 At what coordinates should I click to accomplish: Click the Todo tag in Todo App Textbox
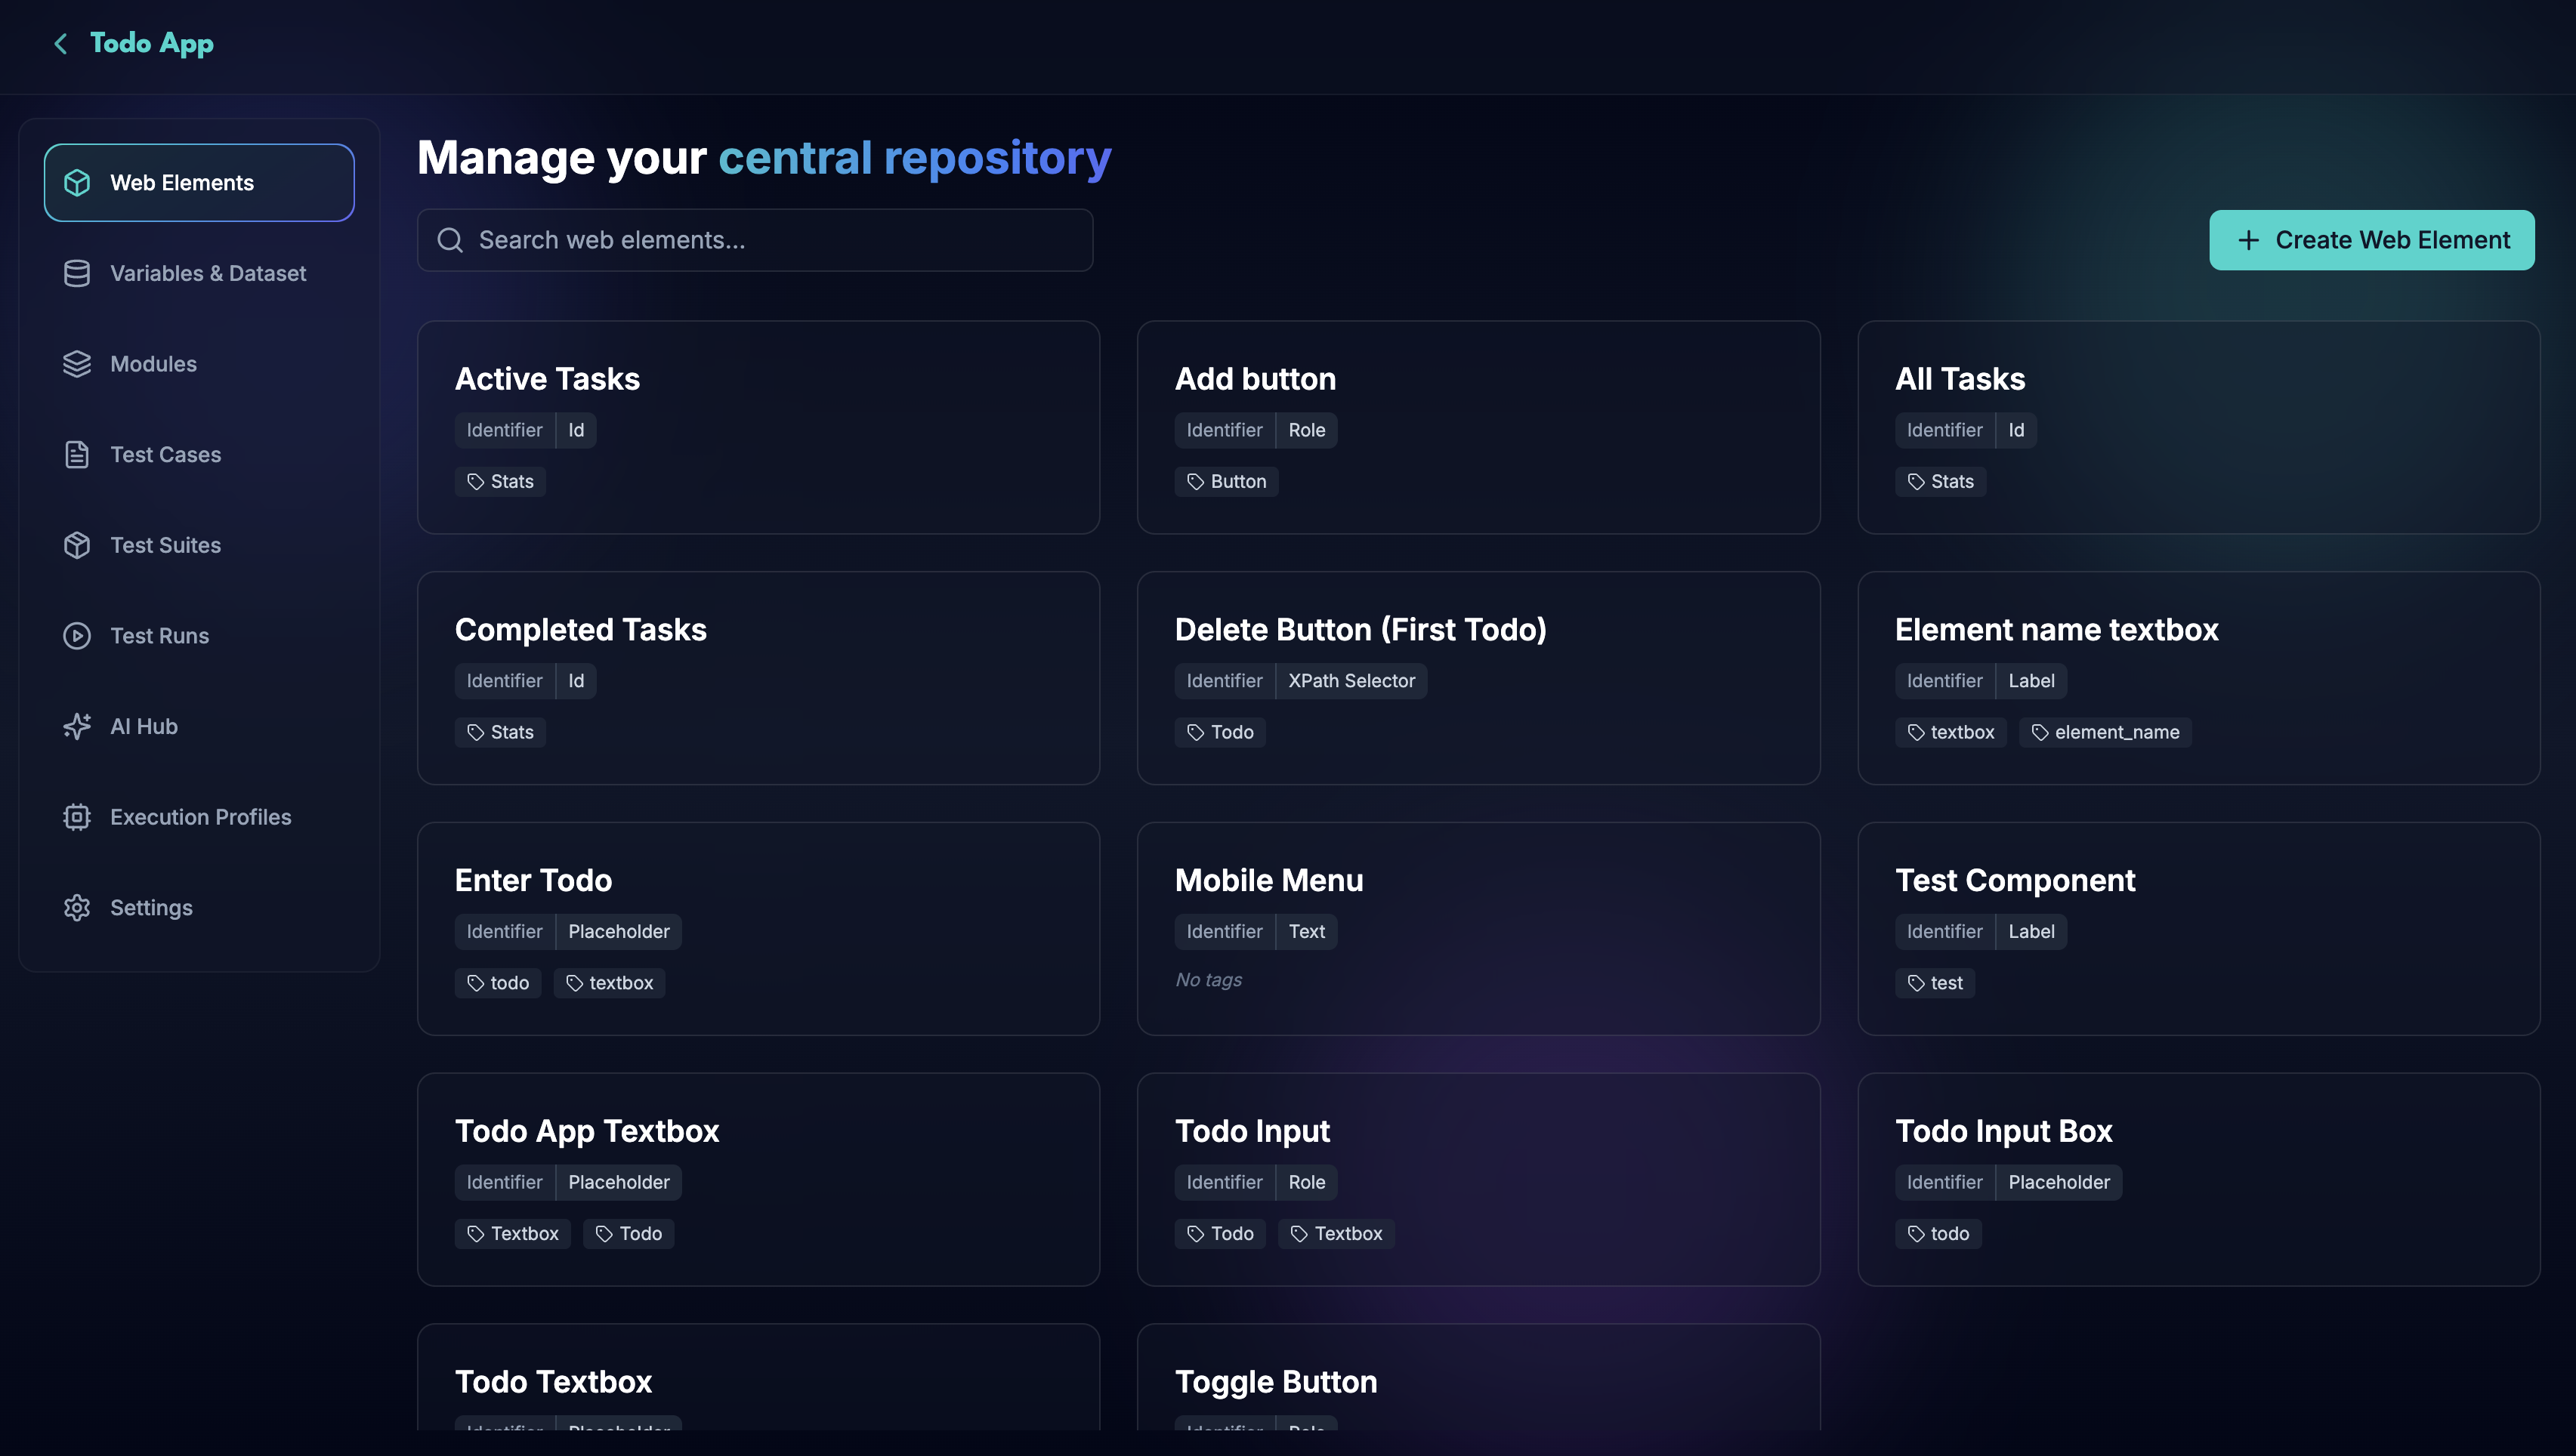coord(628,1234)
